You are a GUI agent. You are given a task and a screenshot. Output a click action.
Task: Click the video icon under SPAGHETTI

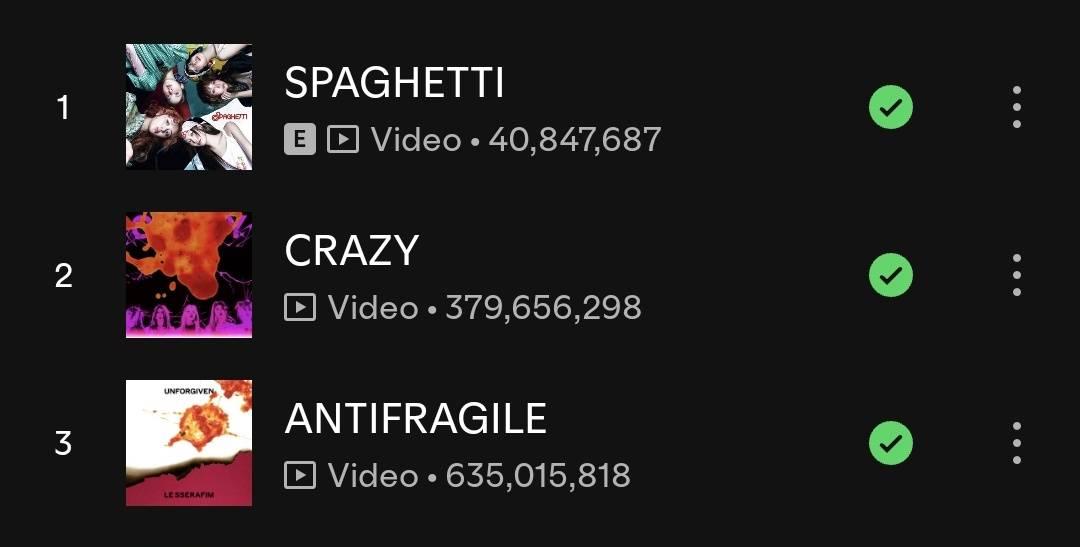click(343, 140)
